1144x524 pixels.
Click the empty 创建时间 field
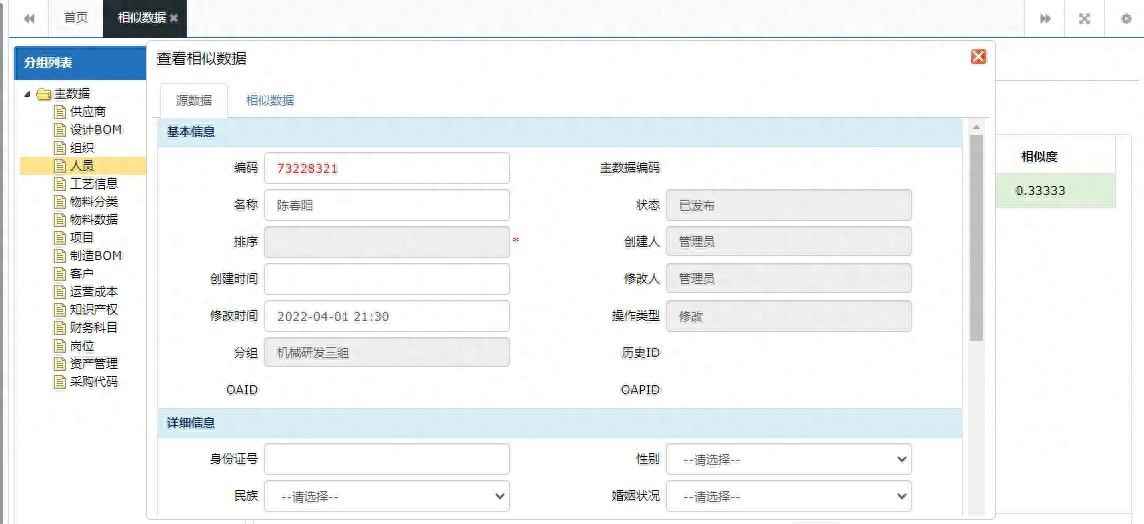pos(387,279)
